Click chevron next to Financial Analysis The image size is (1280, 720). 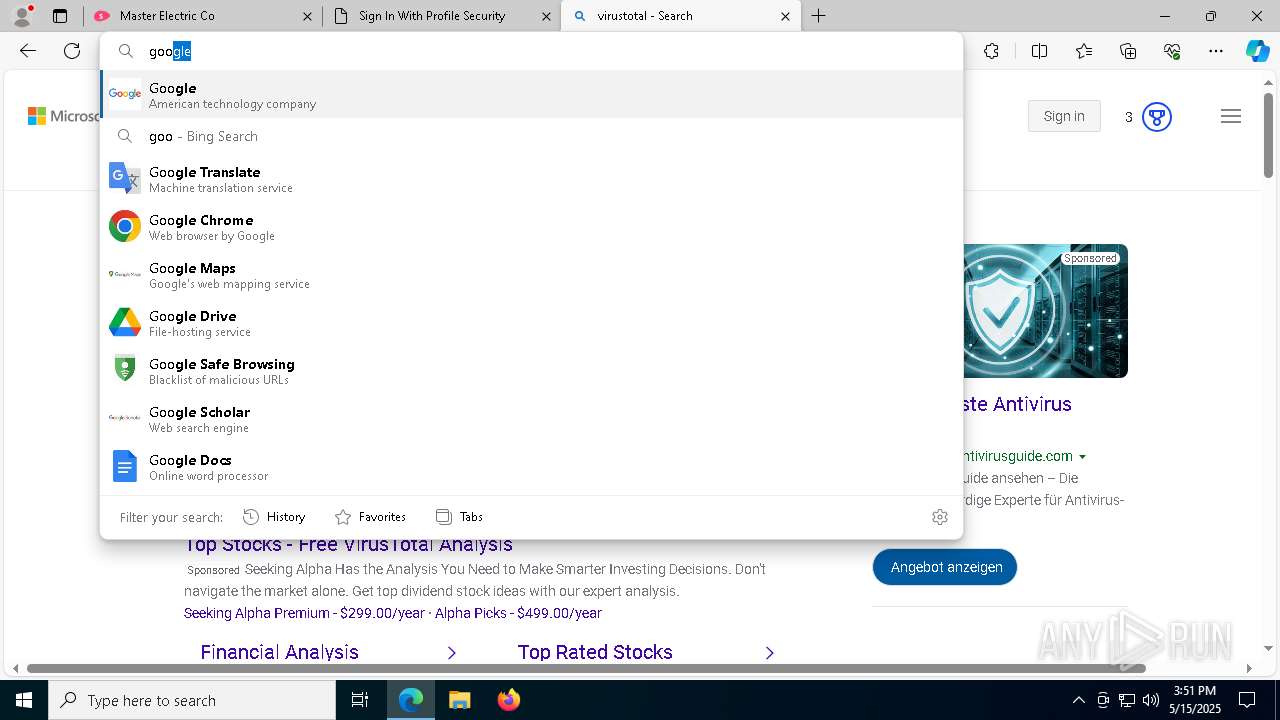[x=452, y=652]
